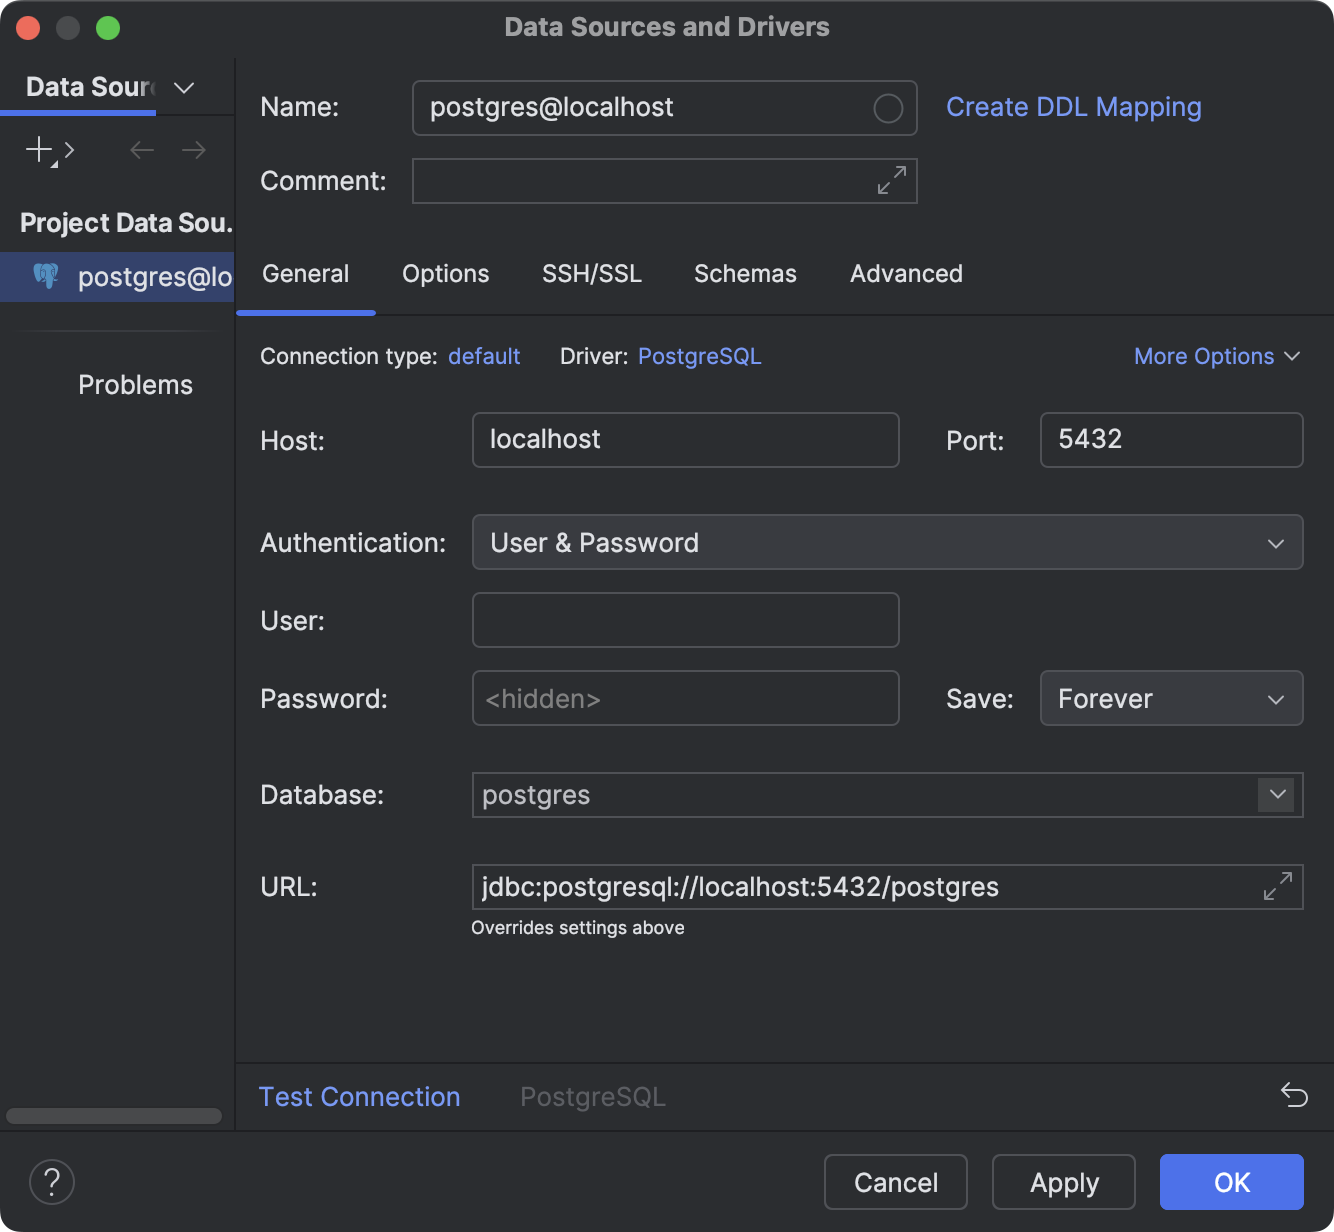Viewport: 1334px width, 1232px height.
Task: Click the add data source plus icon
Action: coord(37,150)
